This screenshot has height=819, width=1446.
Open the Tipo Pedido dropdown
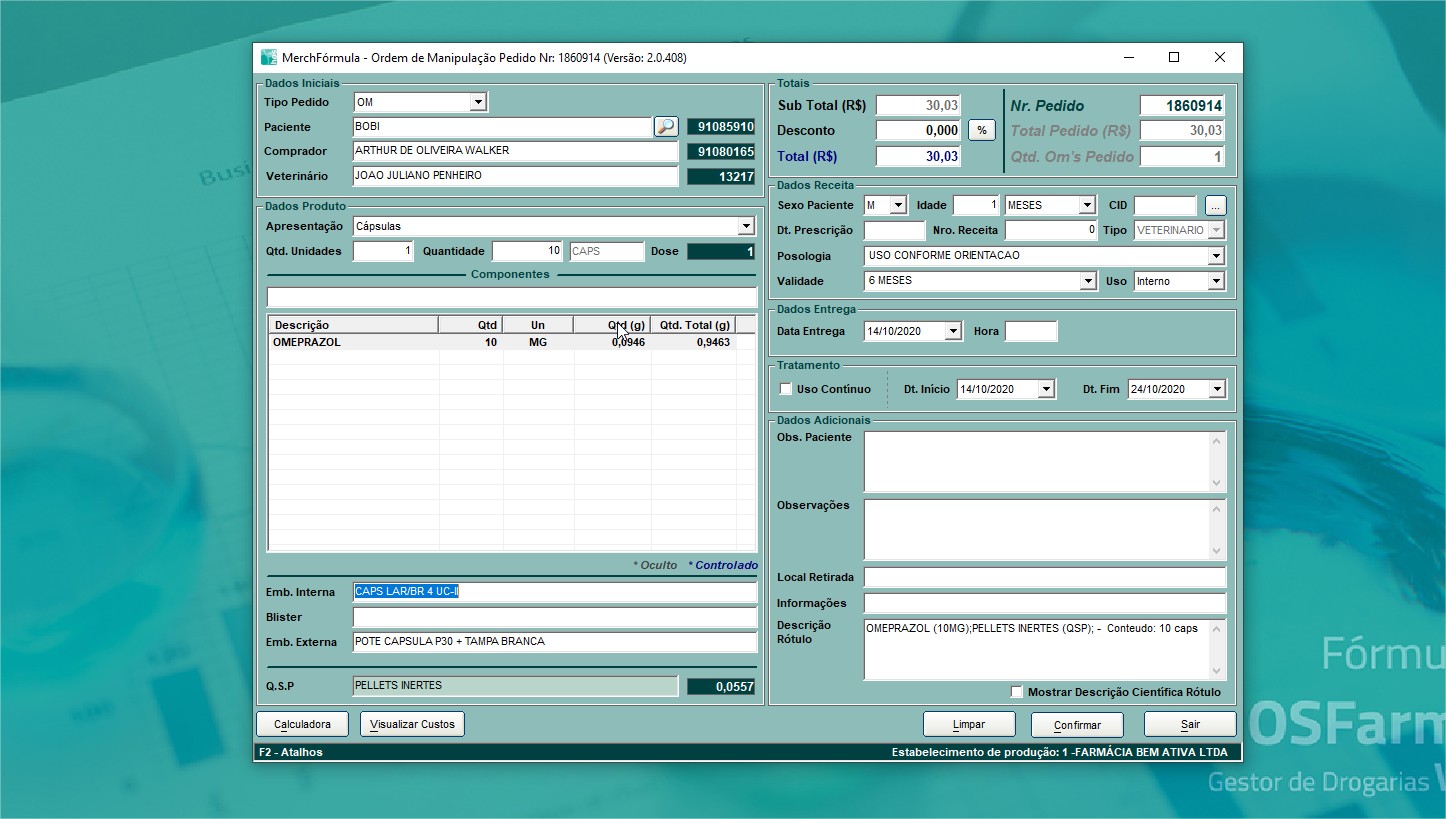click(477, 102)
